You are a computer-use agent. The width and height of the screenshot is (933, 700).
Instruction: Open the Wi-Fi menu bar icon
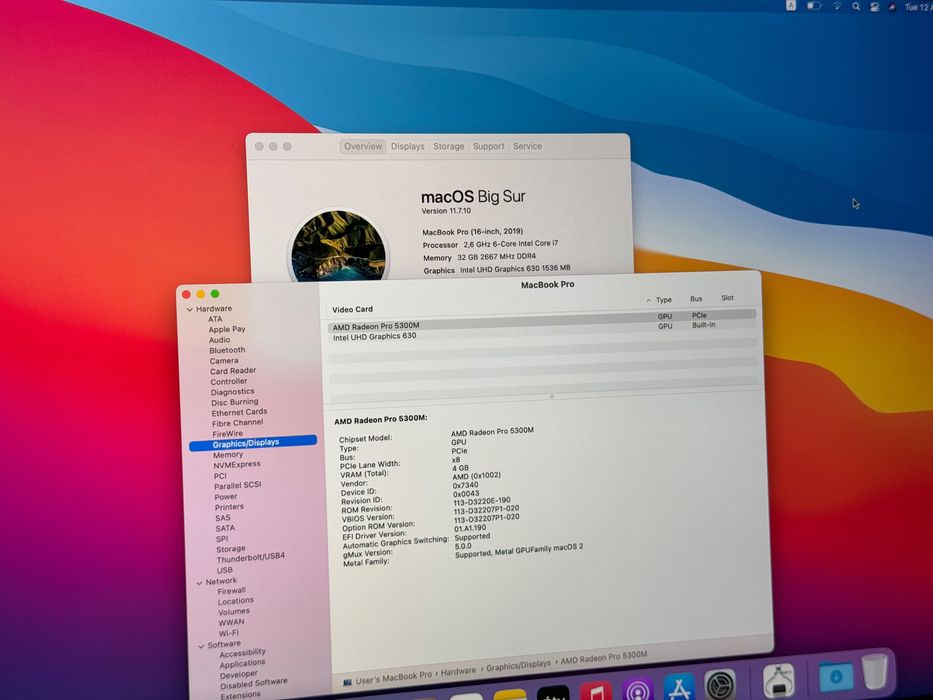click(x=837, y=6)
